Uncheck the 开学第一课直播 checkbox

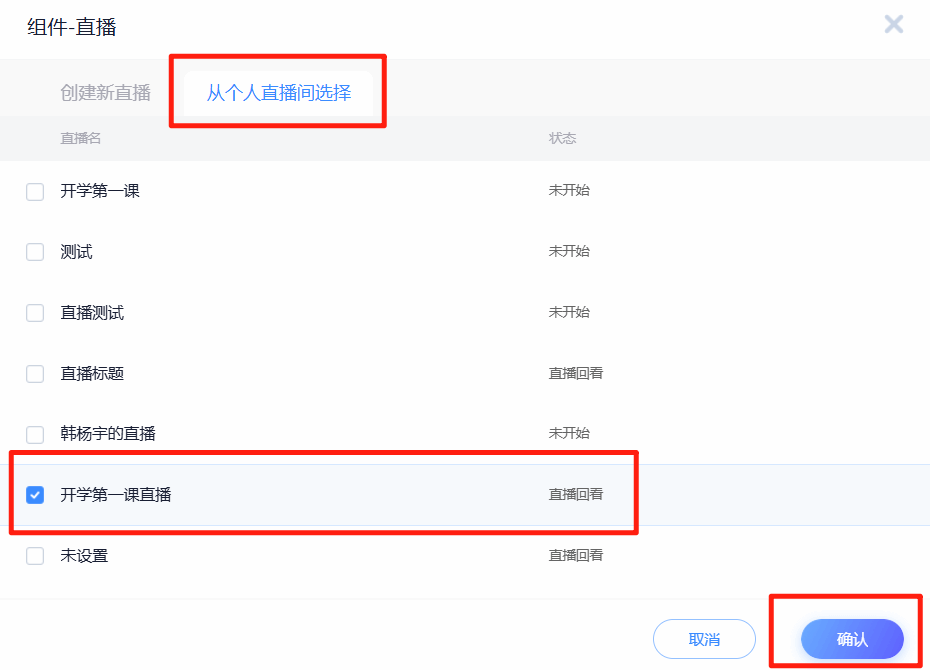pyautogui.click(x=35, y=495)
